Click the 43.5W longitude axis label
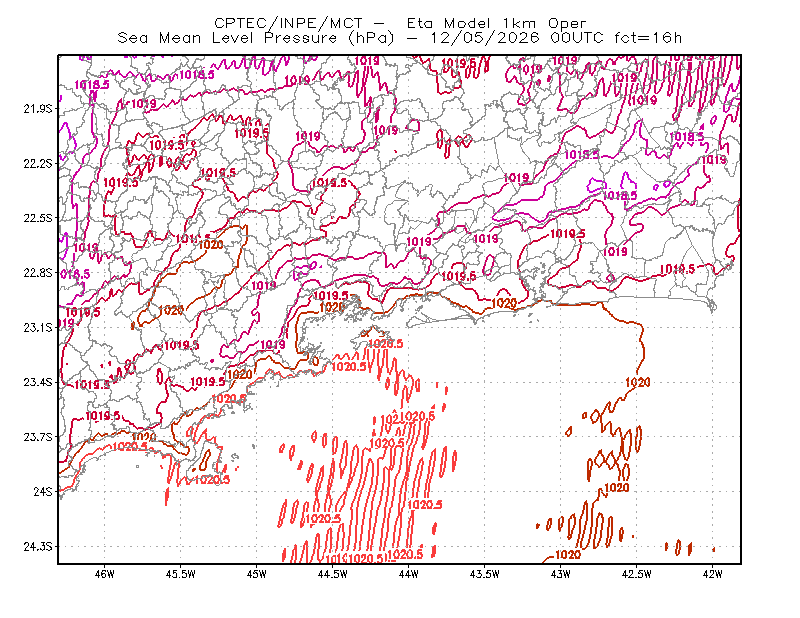The height and width of the screenshot is (618, 800). coord(485,574)
